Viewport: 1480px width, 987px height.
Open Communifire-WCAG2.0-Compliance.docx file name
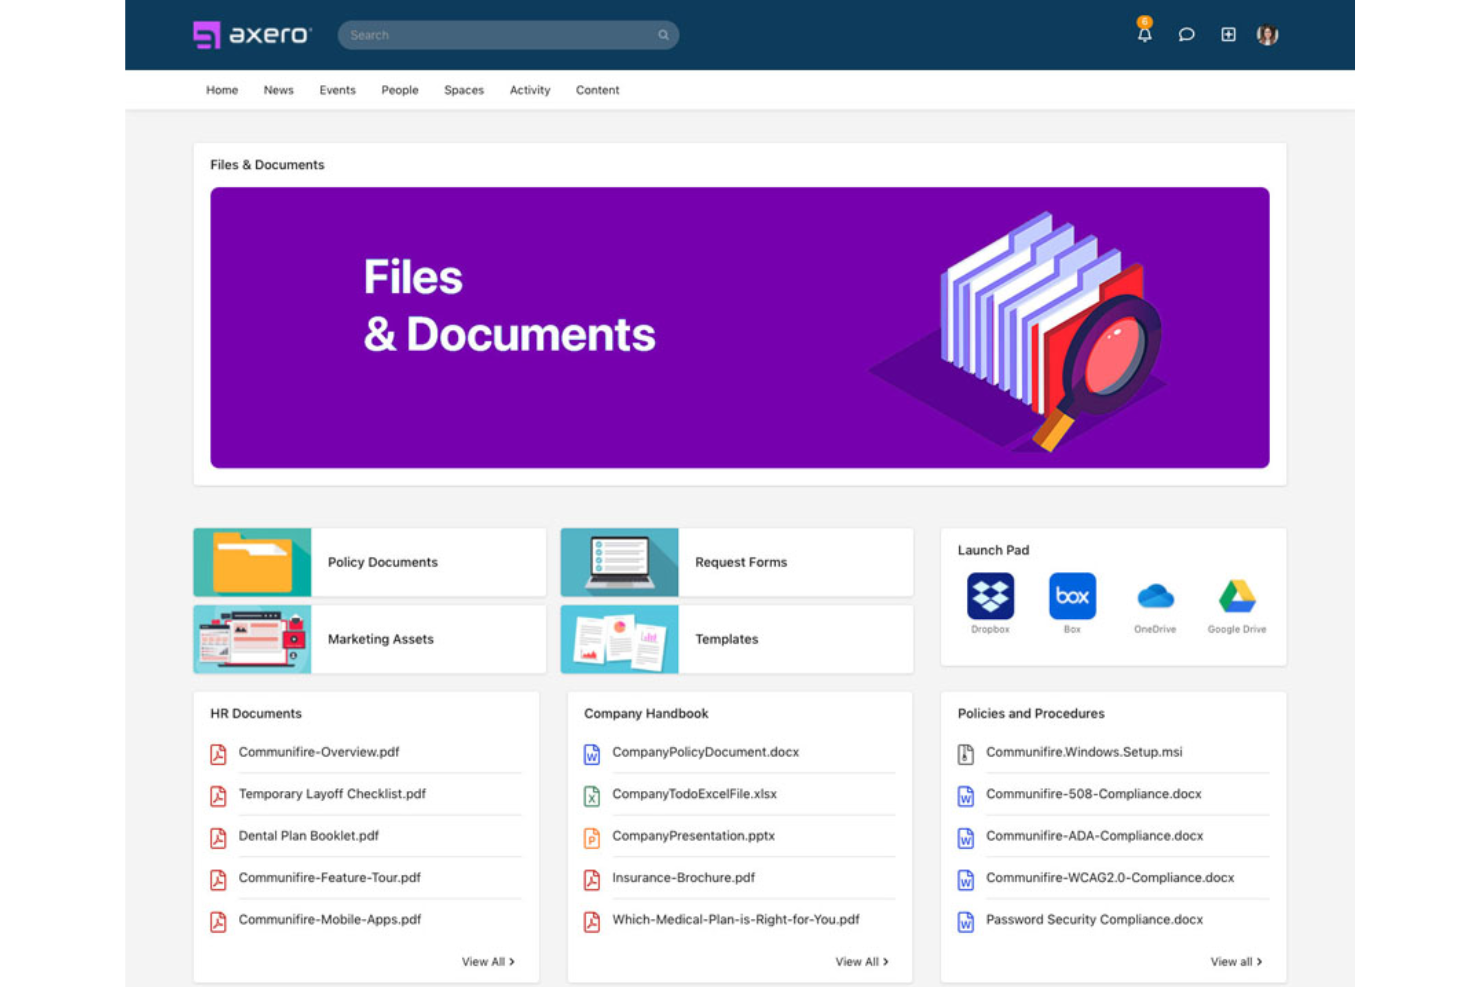(x=1110, y=878)
